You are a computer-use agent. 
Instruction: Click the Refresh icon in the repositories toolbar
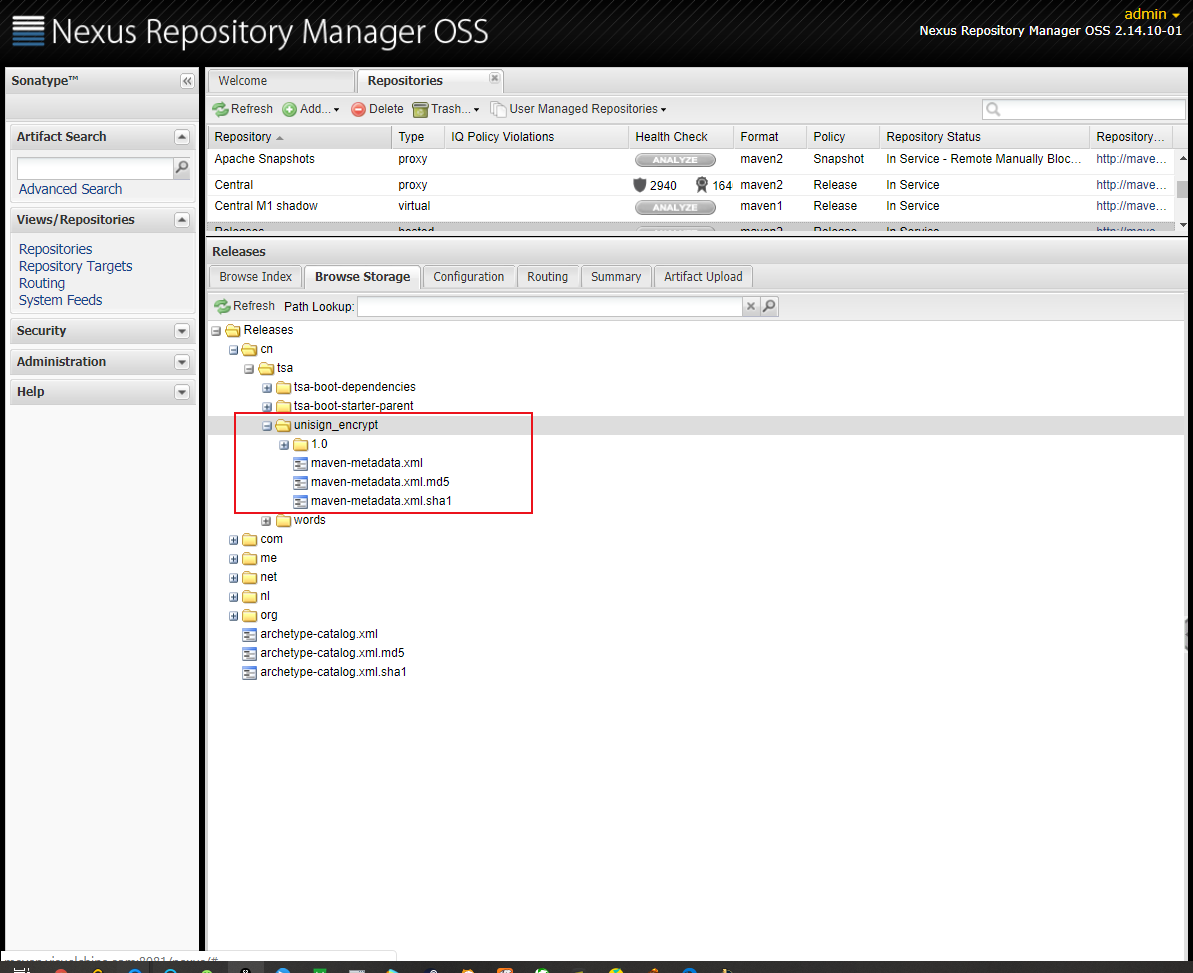(221, 110)
